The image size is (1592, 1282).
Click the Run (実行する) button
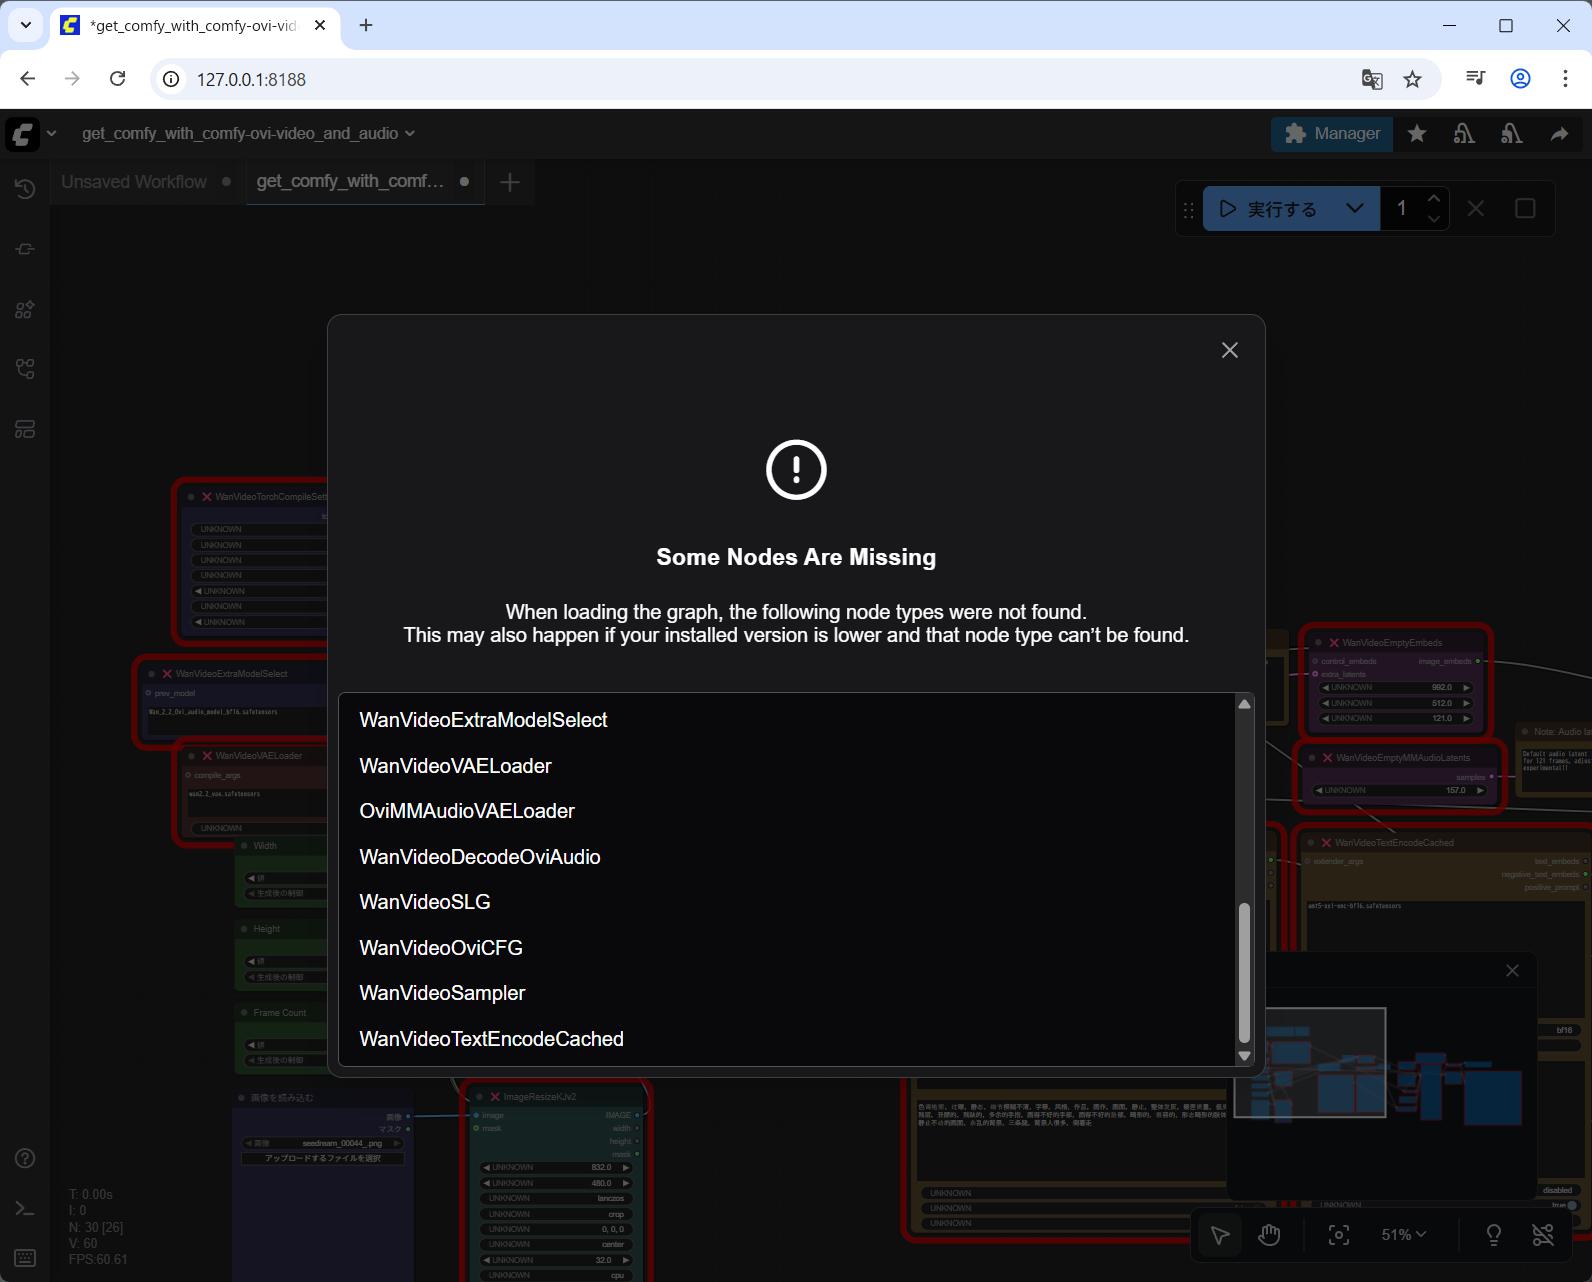(x=1267, y=209)
